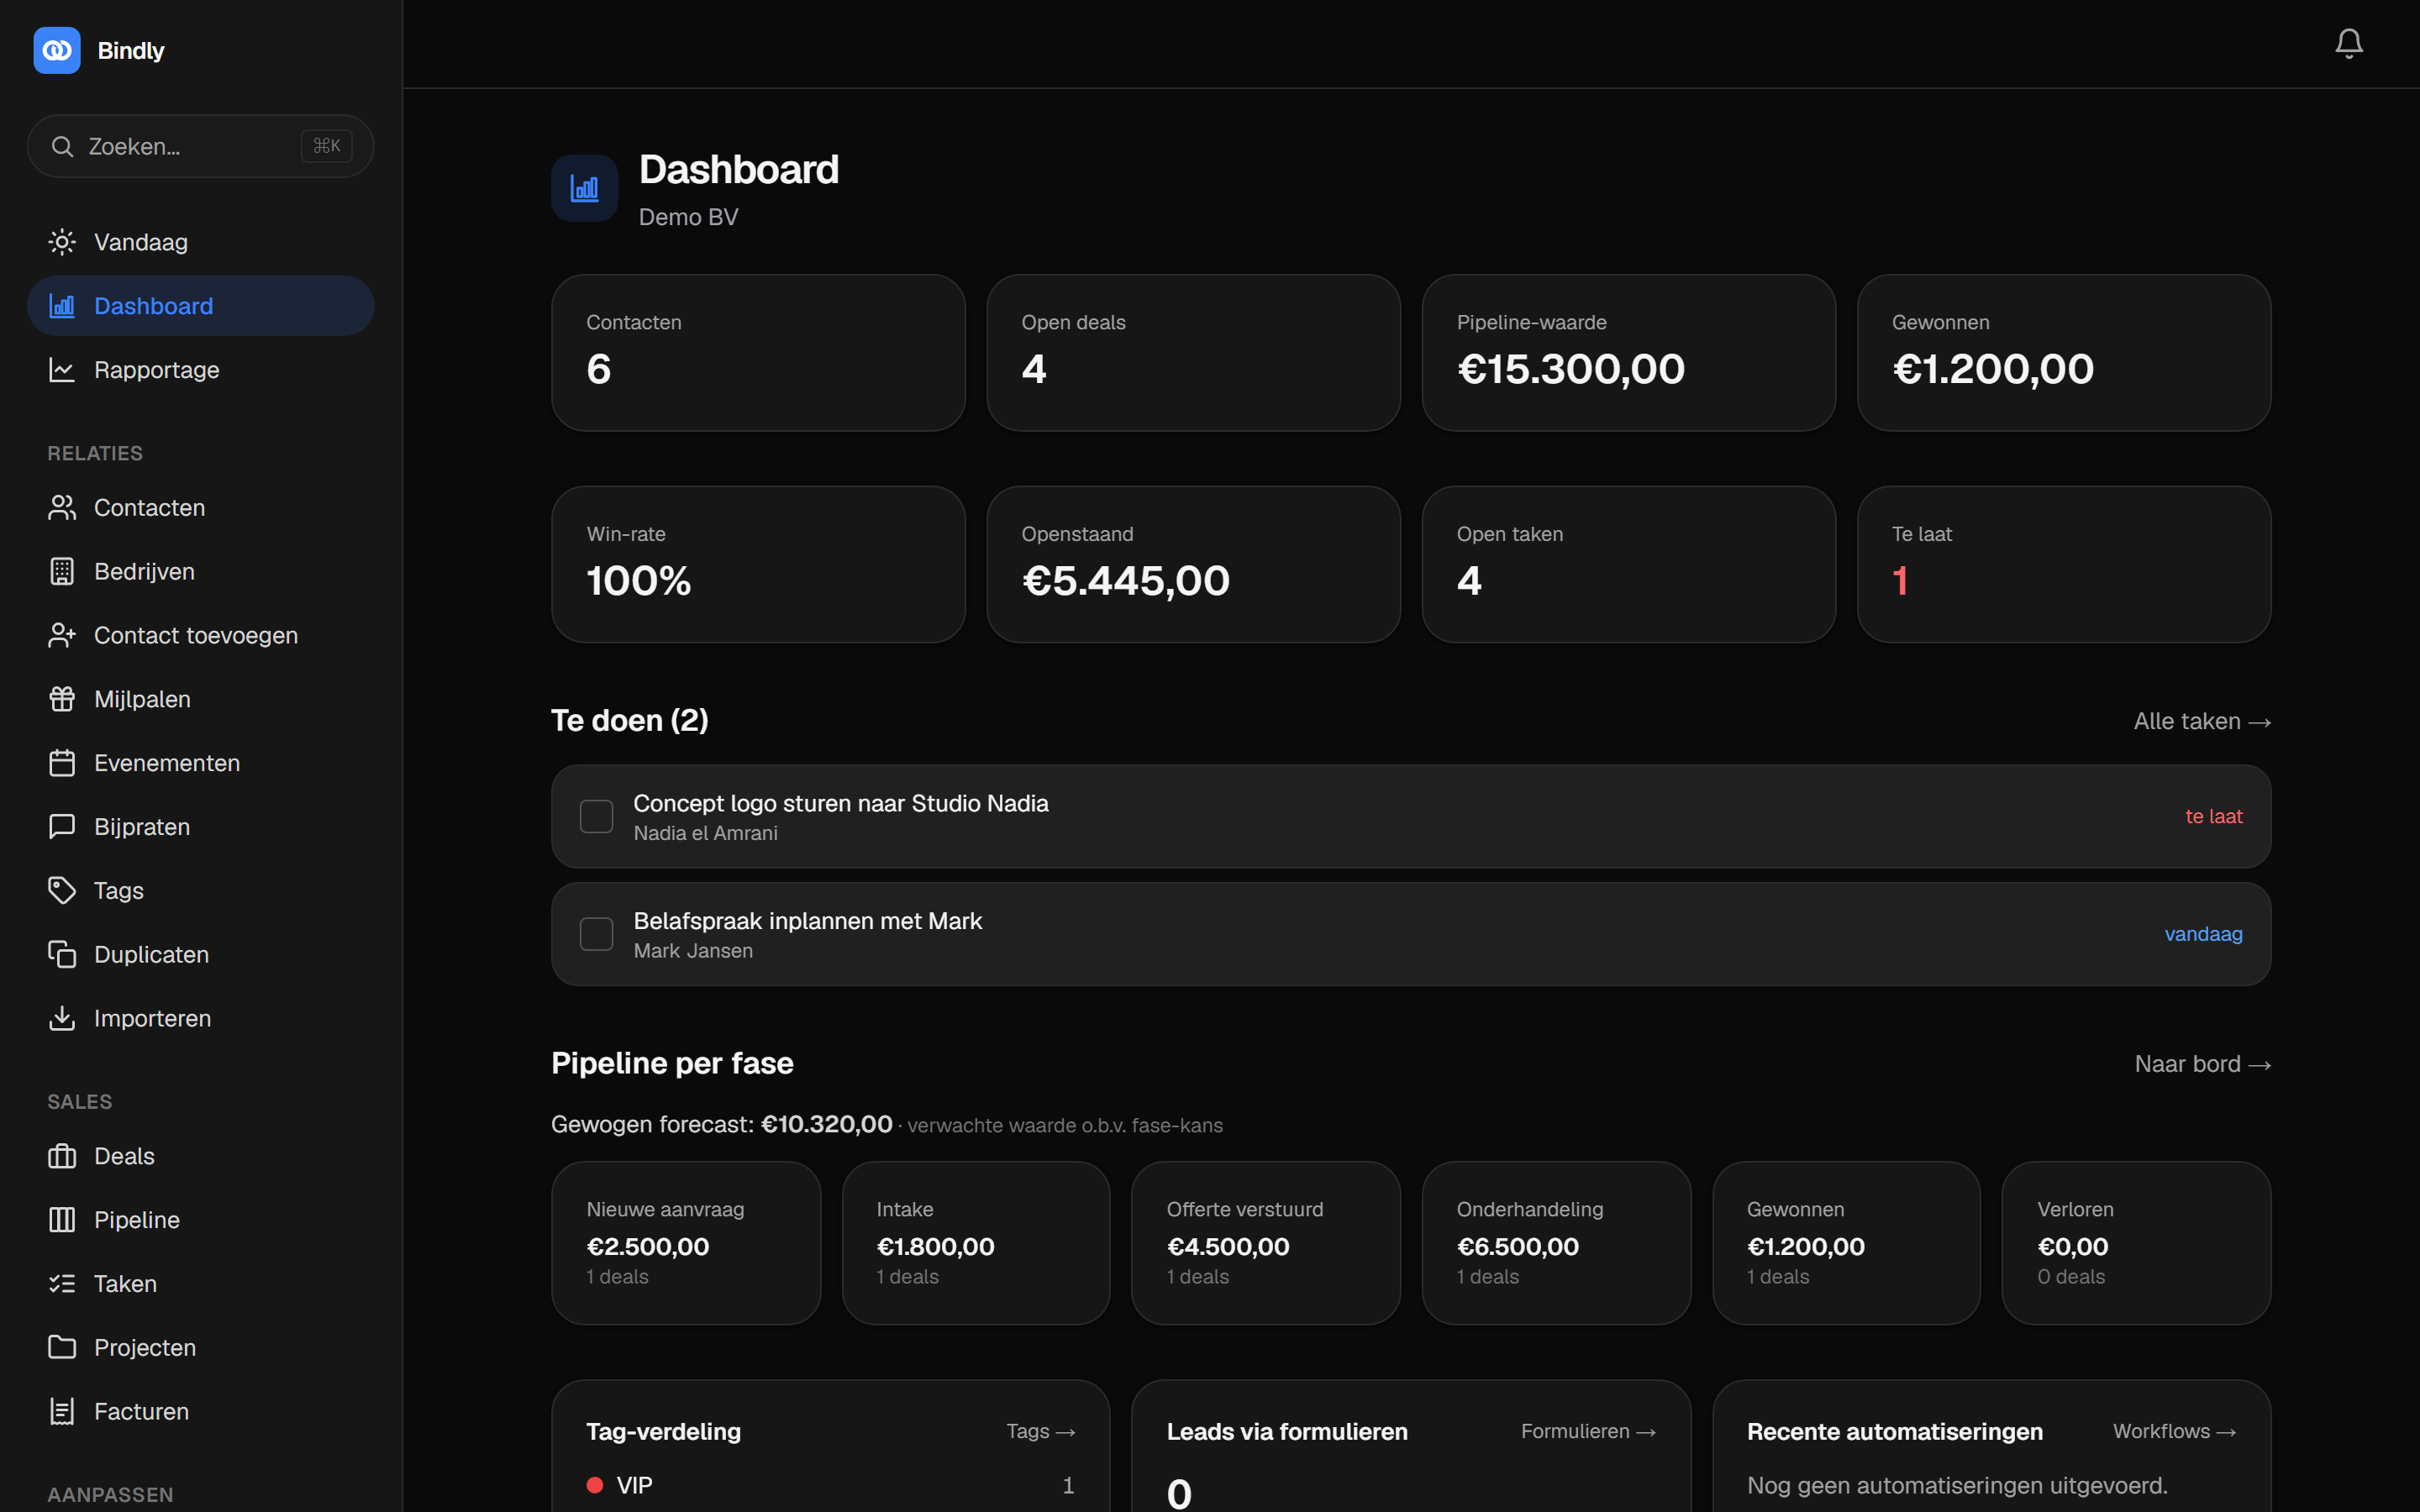Open Vandaag in the sidebar
The image size is (2420, 1512).
(201, 242)
